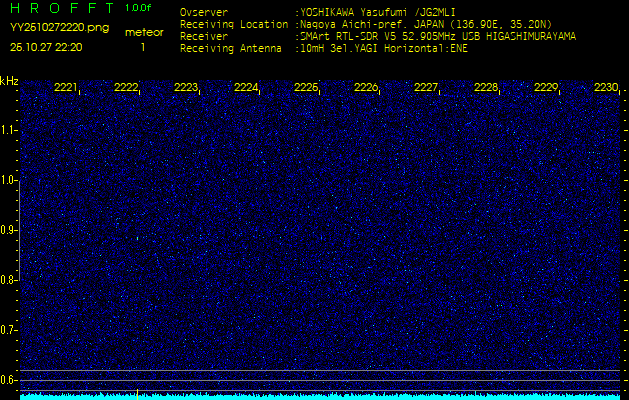Click the 1.0 frequency axis label
Screen dimensions: 629x400
click(9, 180)
